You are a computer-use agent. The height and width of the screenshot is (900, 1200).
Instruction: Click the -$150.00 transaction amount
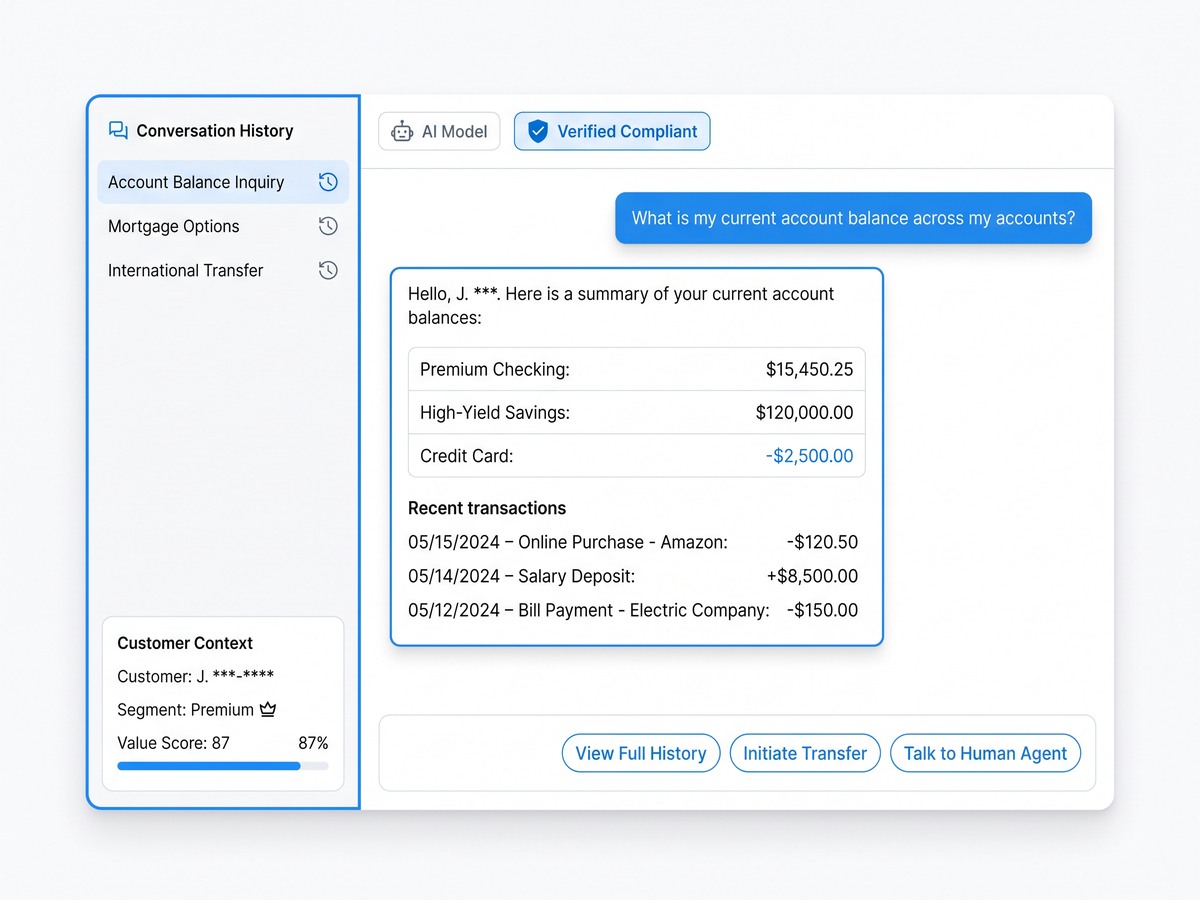pyautogui.click(x=822, y=610)
